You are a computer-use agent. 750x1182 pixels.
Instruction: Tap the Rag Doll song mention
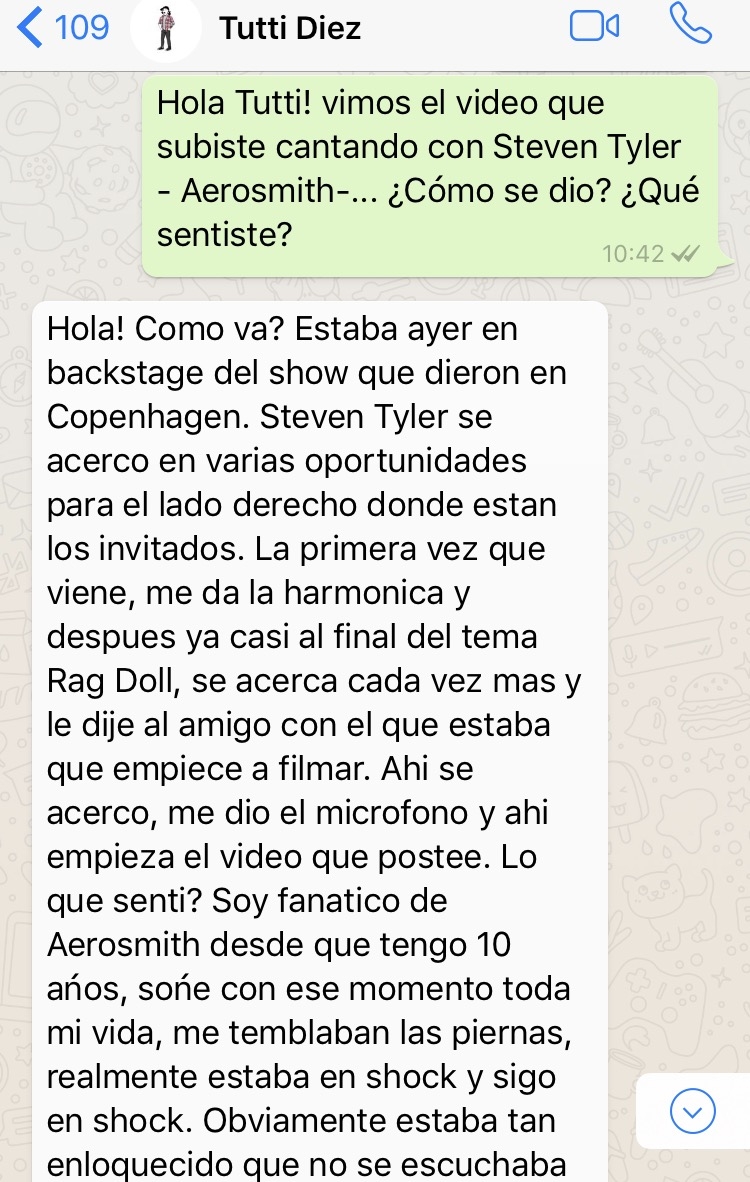tap(113, 681)
